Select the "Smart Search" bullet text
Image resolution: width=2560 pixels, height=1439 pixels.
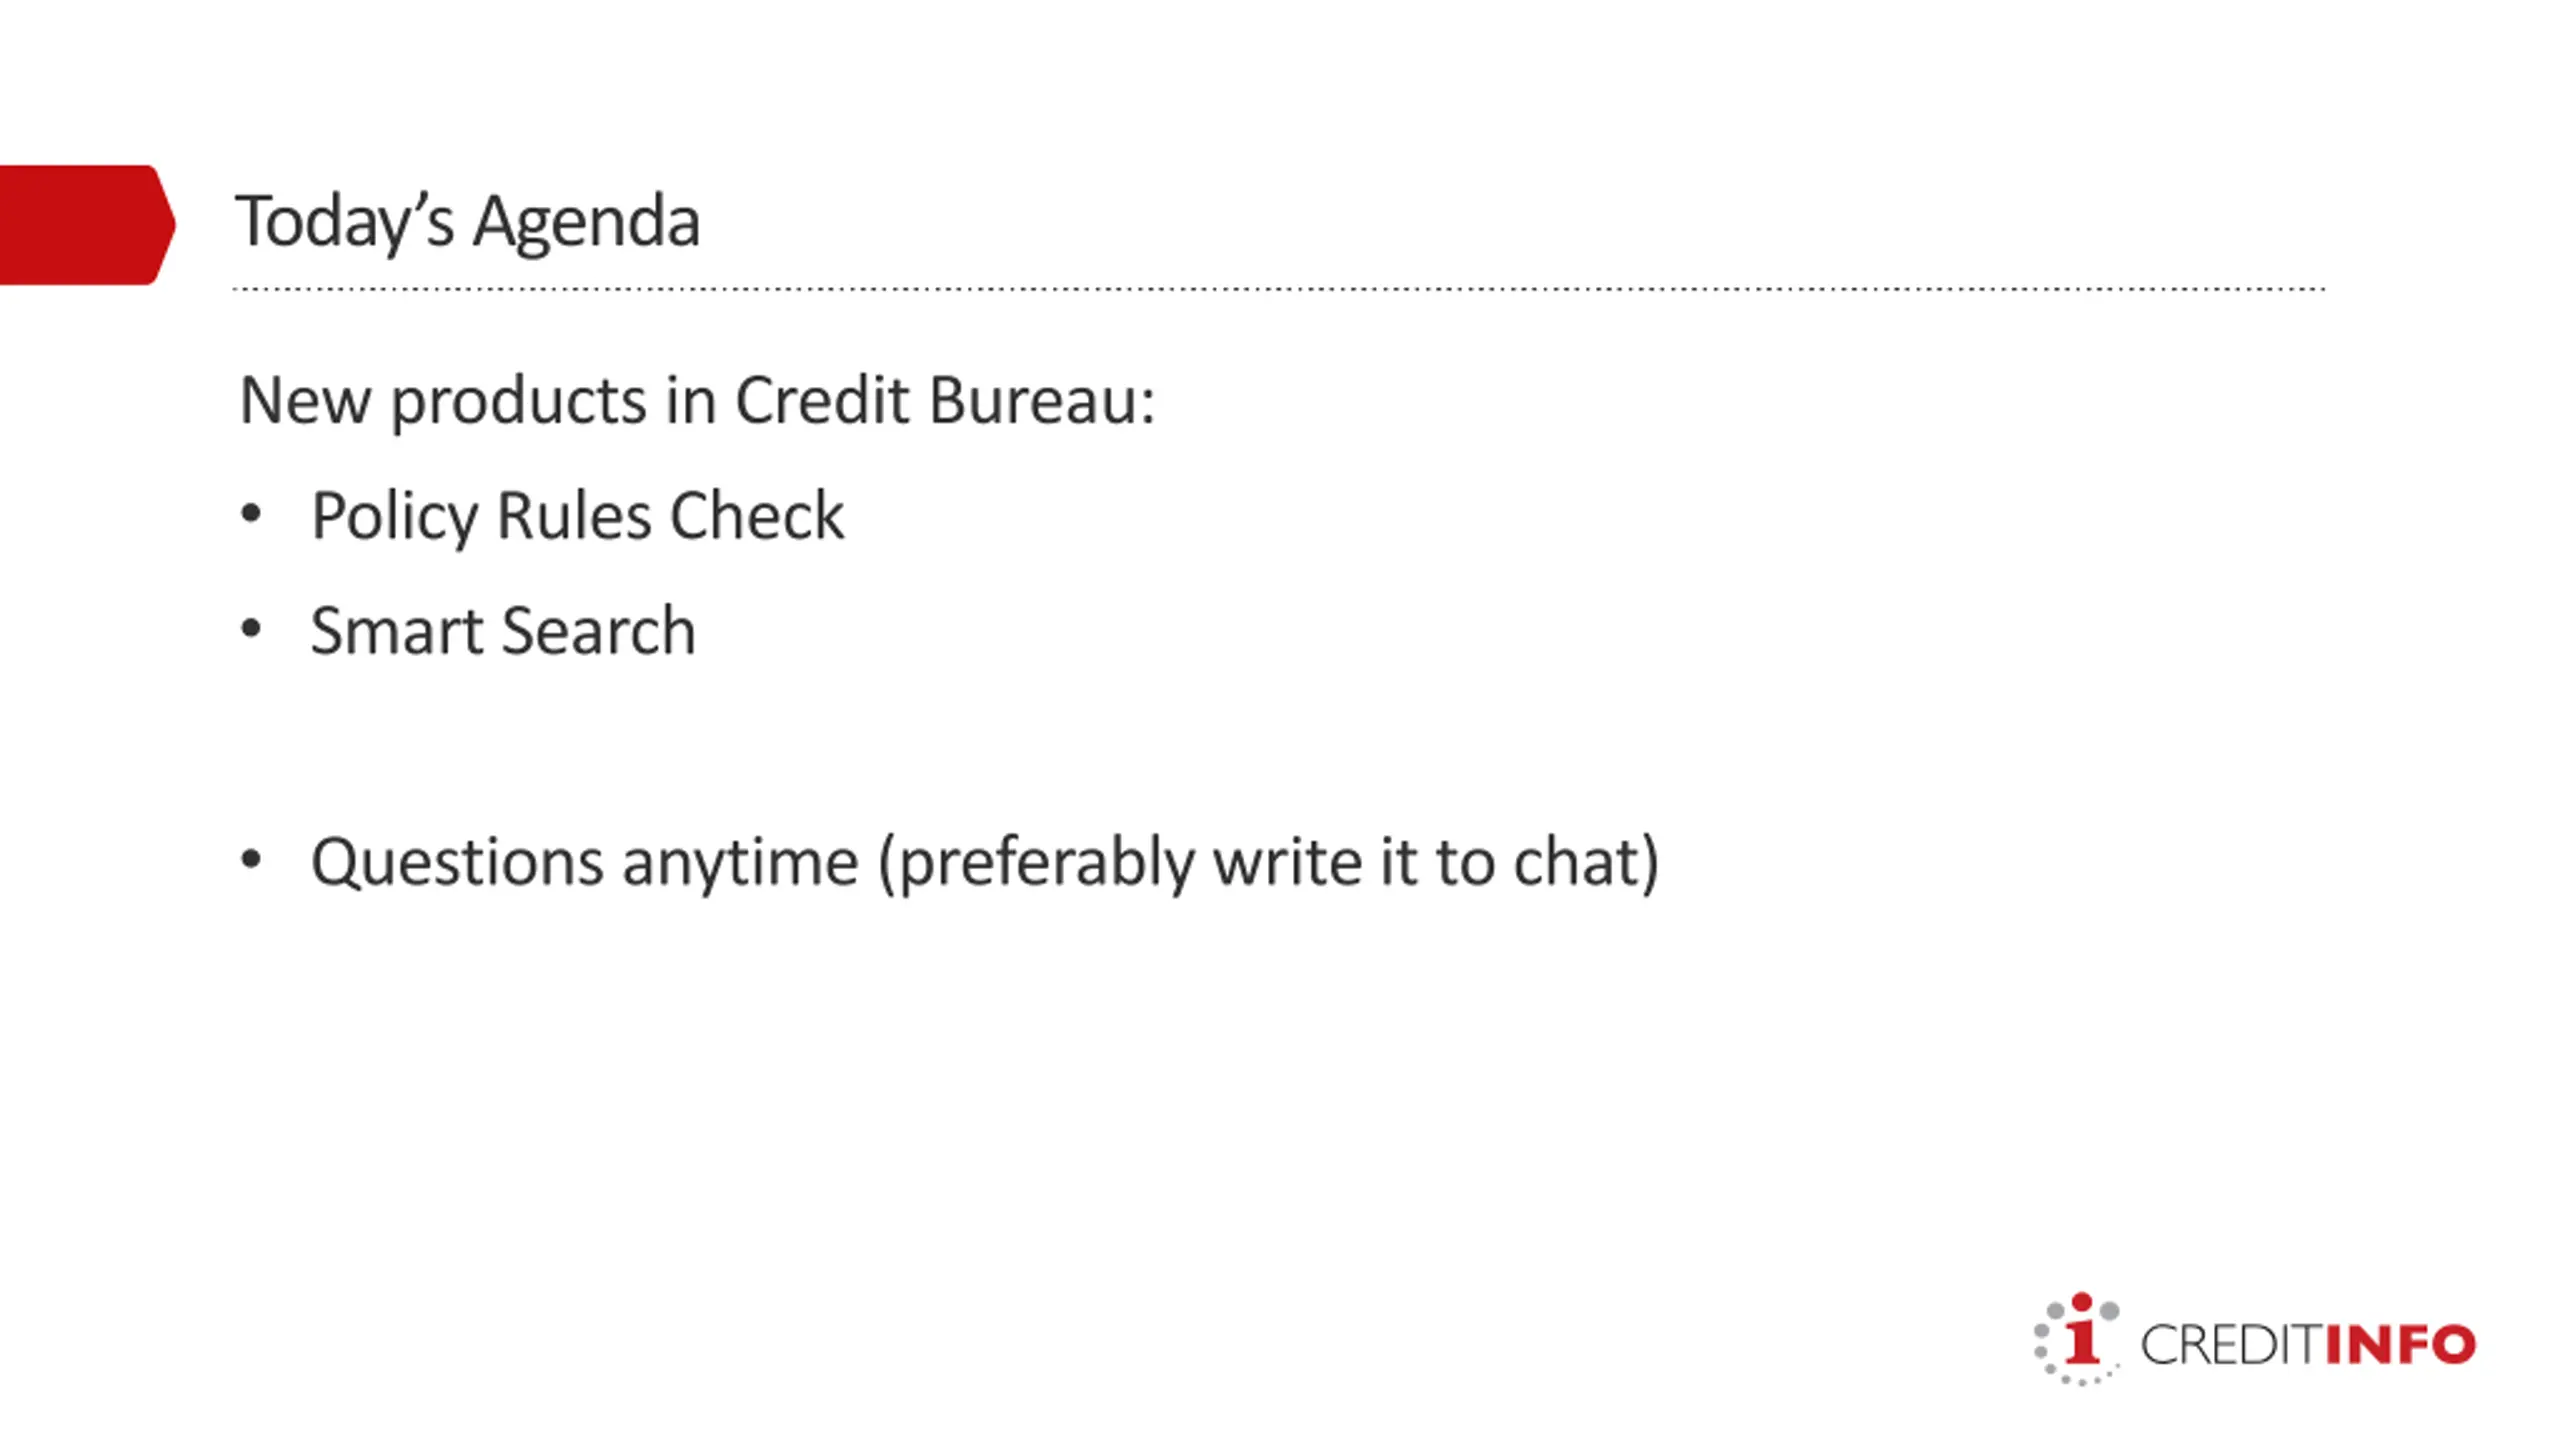click(502, 631)
